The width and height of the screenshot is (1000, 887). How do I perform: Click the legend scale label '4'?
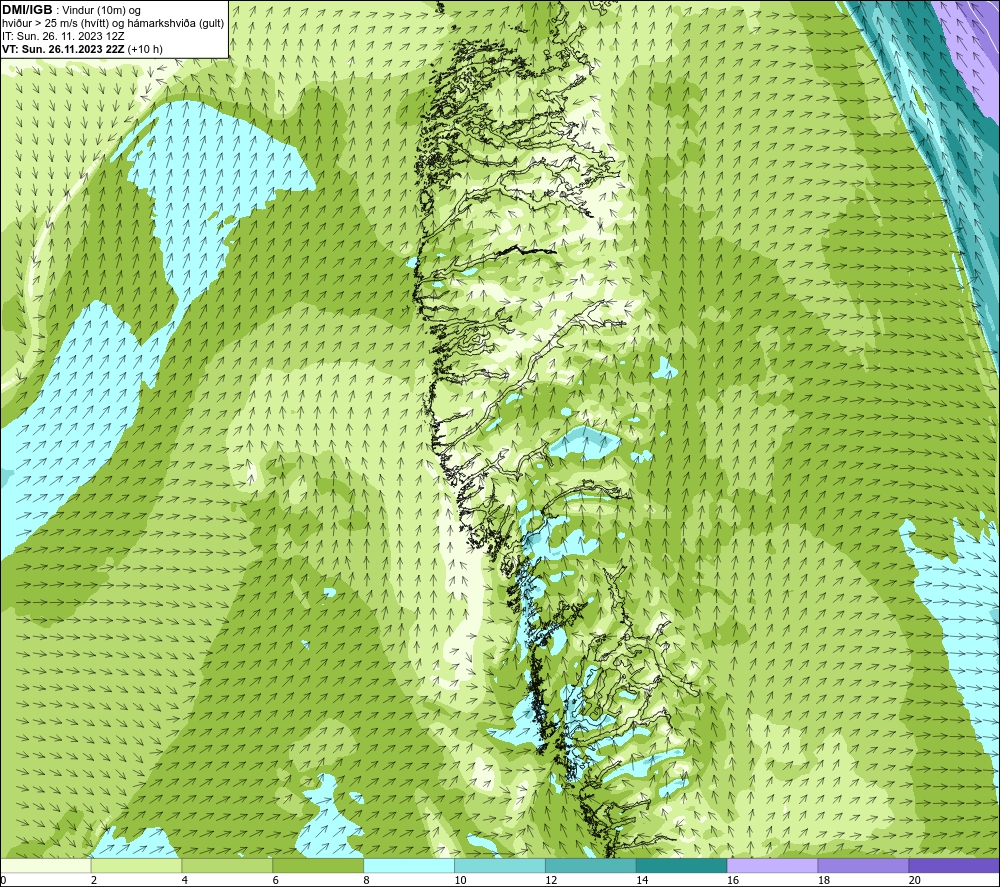point(185,881)
